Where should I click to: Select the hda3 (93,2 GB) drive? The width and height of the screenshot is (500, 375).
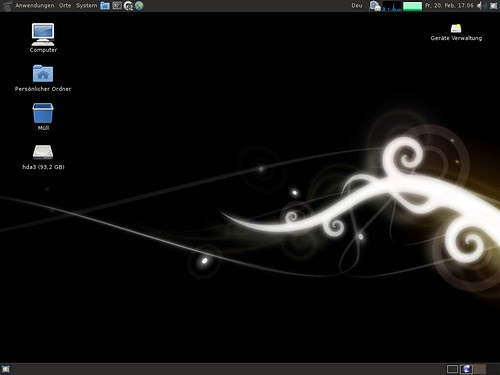point(43,157)
